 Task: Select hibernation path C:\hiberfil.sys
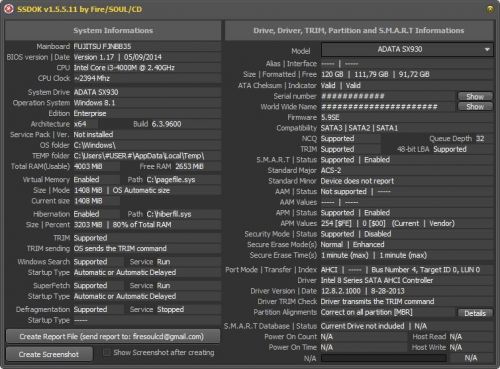pos(169,214)
